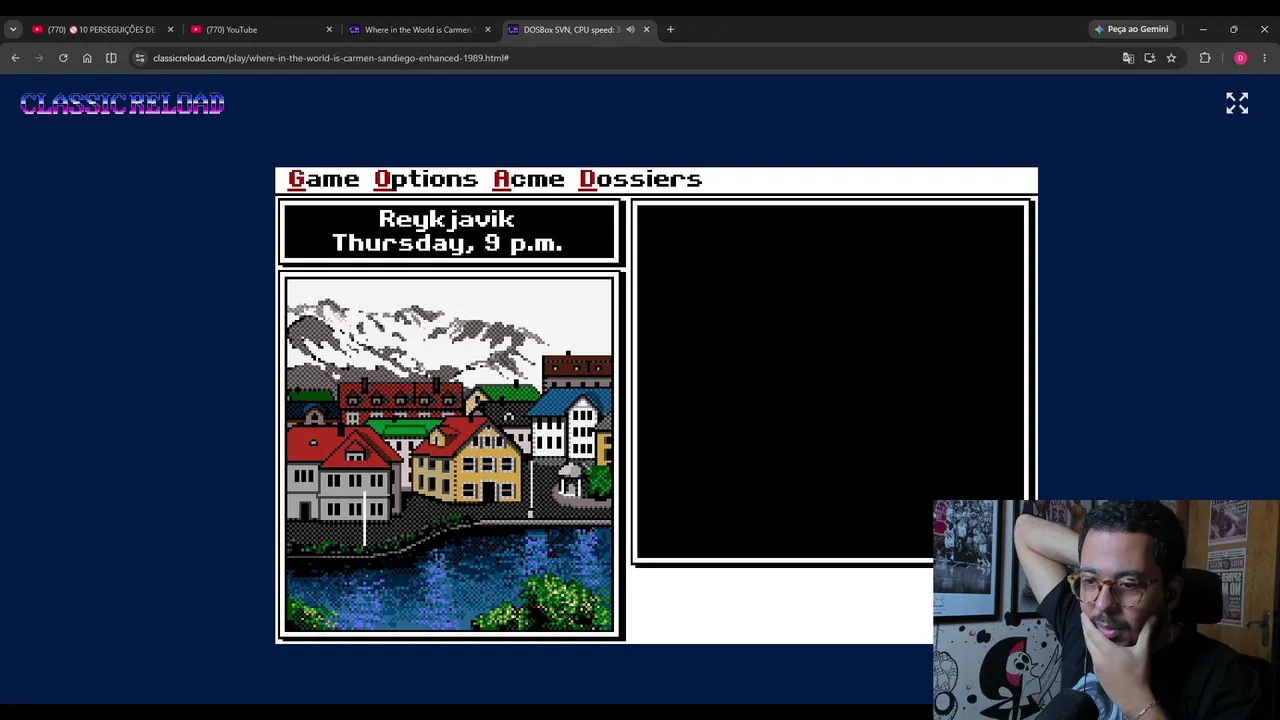This screenshot has width=1280, height=720.
Task: View site information icon in address bar
Action: (140, 58)
